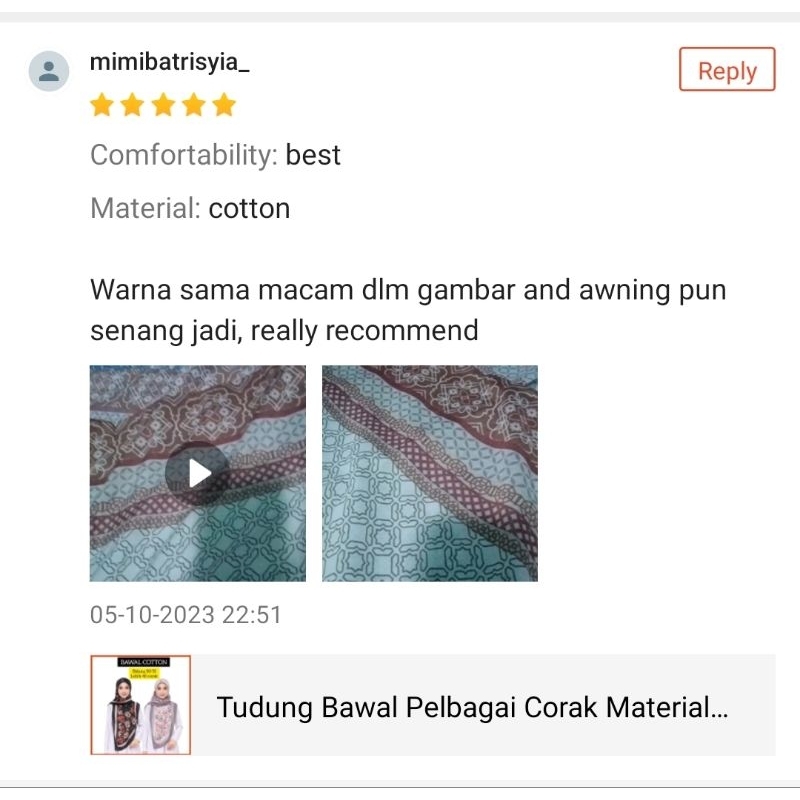Click the first rating star
This screenshot has width=800, height=800.
point(102,105)
